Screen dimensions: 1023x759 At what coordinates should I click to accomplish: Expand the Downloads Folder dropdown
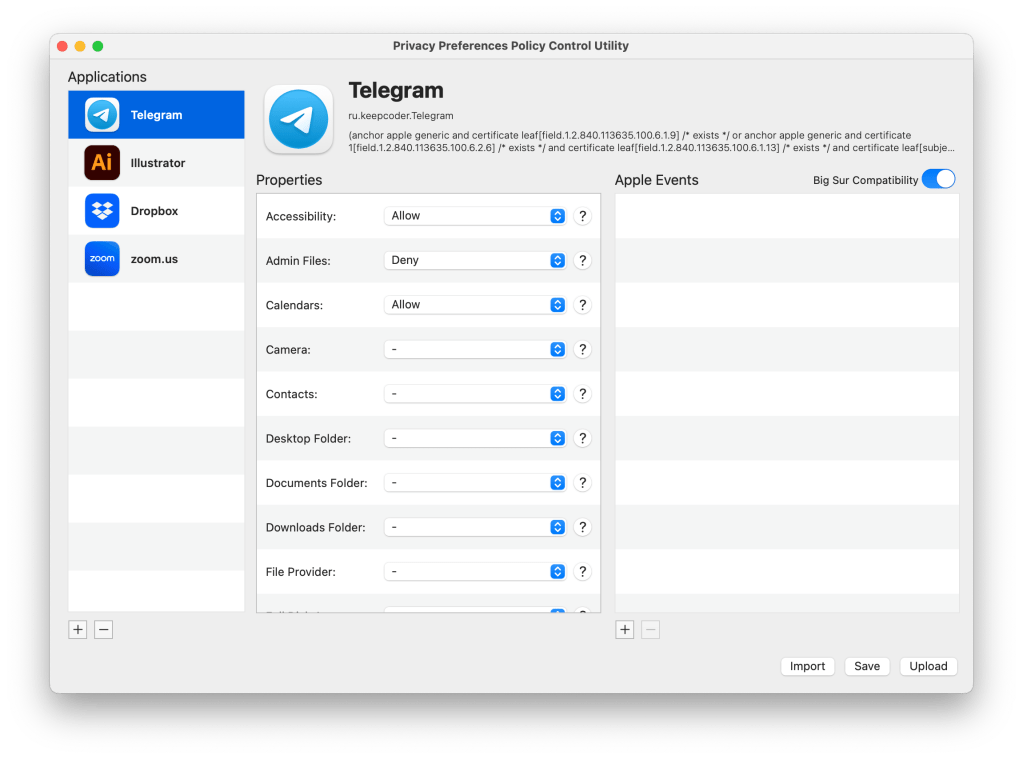[475, 527]
